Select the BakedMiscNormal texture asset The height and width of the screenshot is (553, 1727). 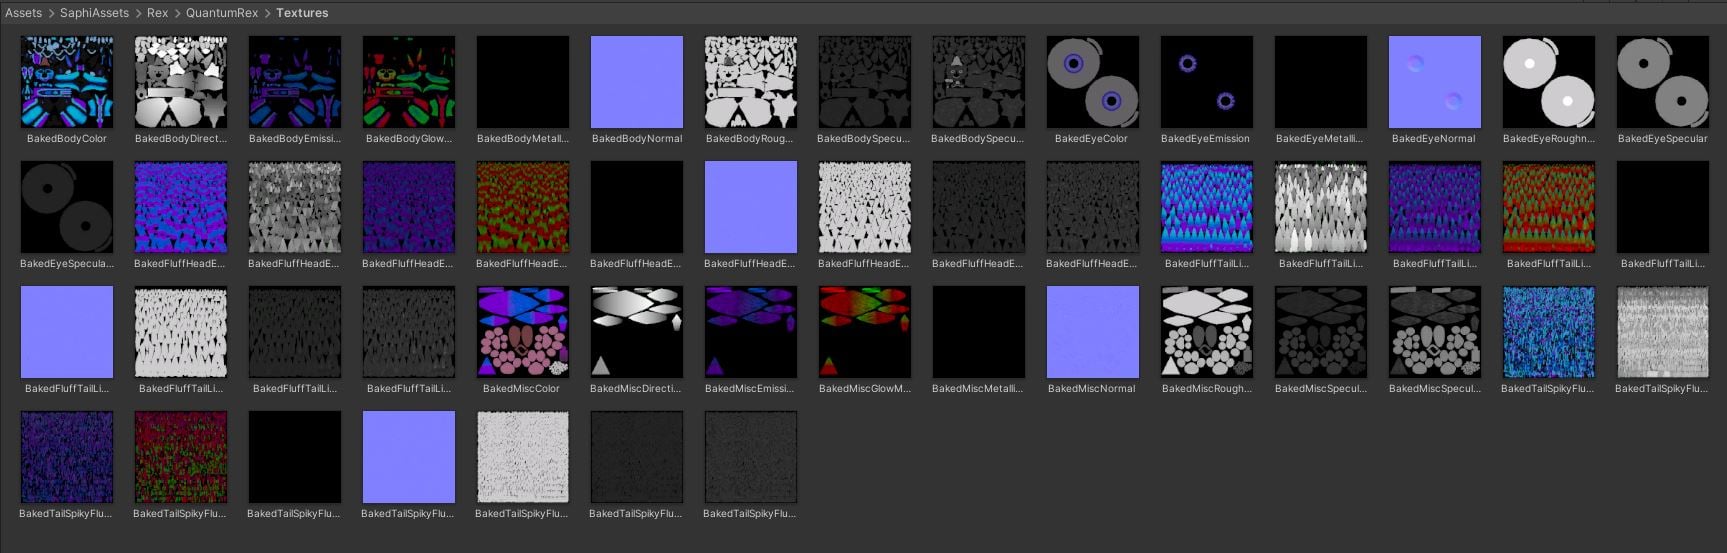(x=1093, y=332)
